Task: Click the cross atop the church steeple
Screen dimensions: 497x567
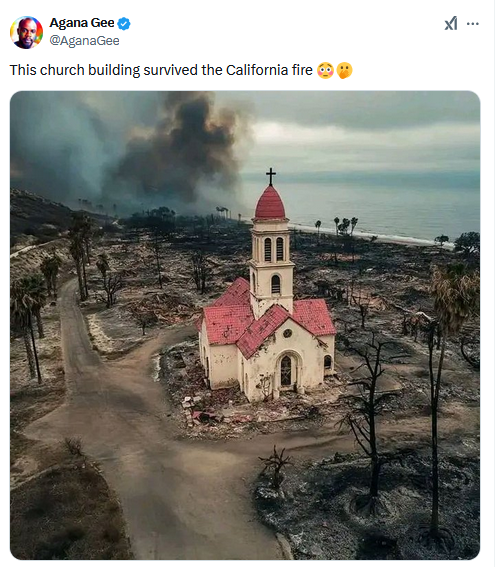Action: [x=271, y=176]
